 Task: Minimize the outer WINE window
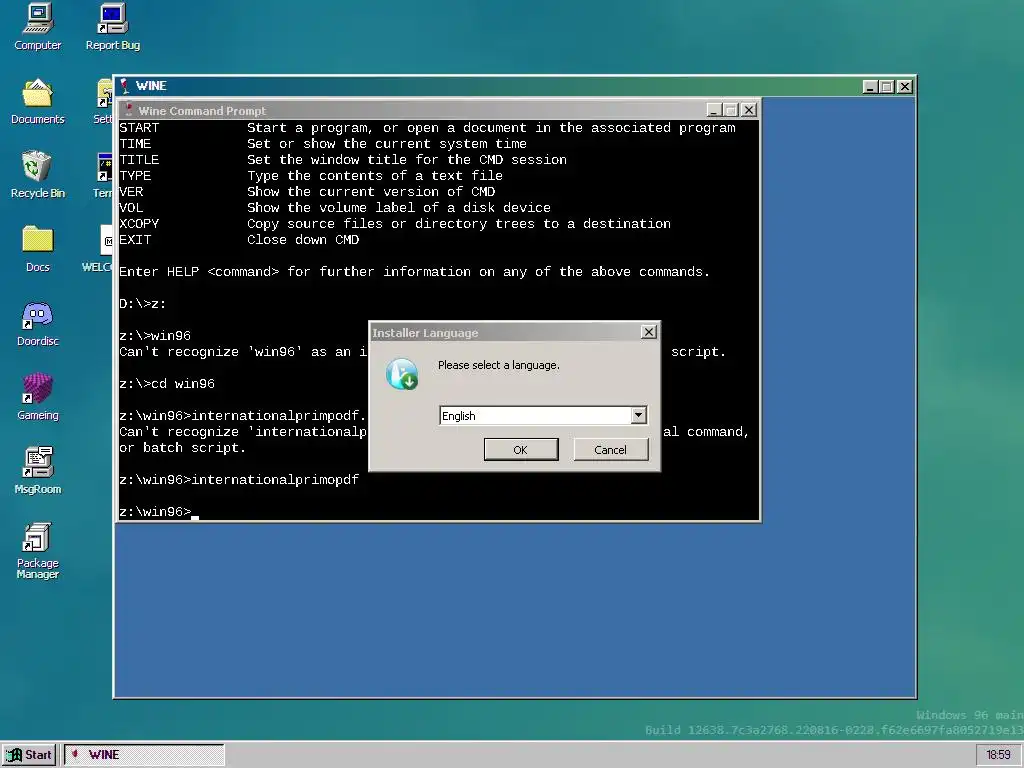click(x=871, y=86)
